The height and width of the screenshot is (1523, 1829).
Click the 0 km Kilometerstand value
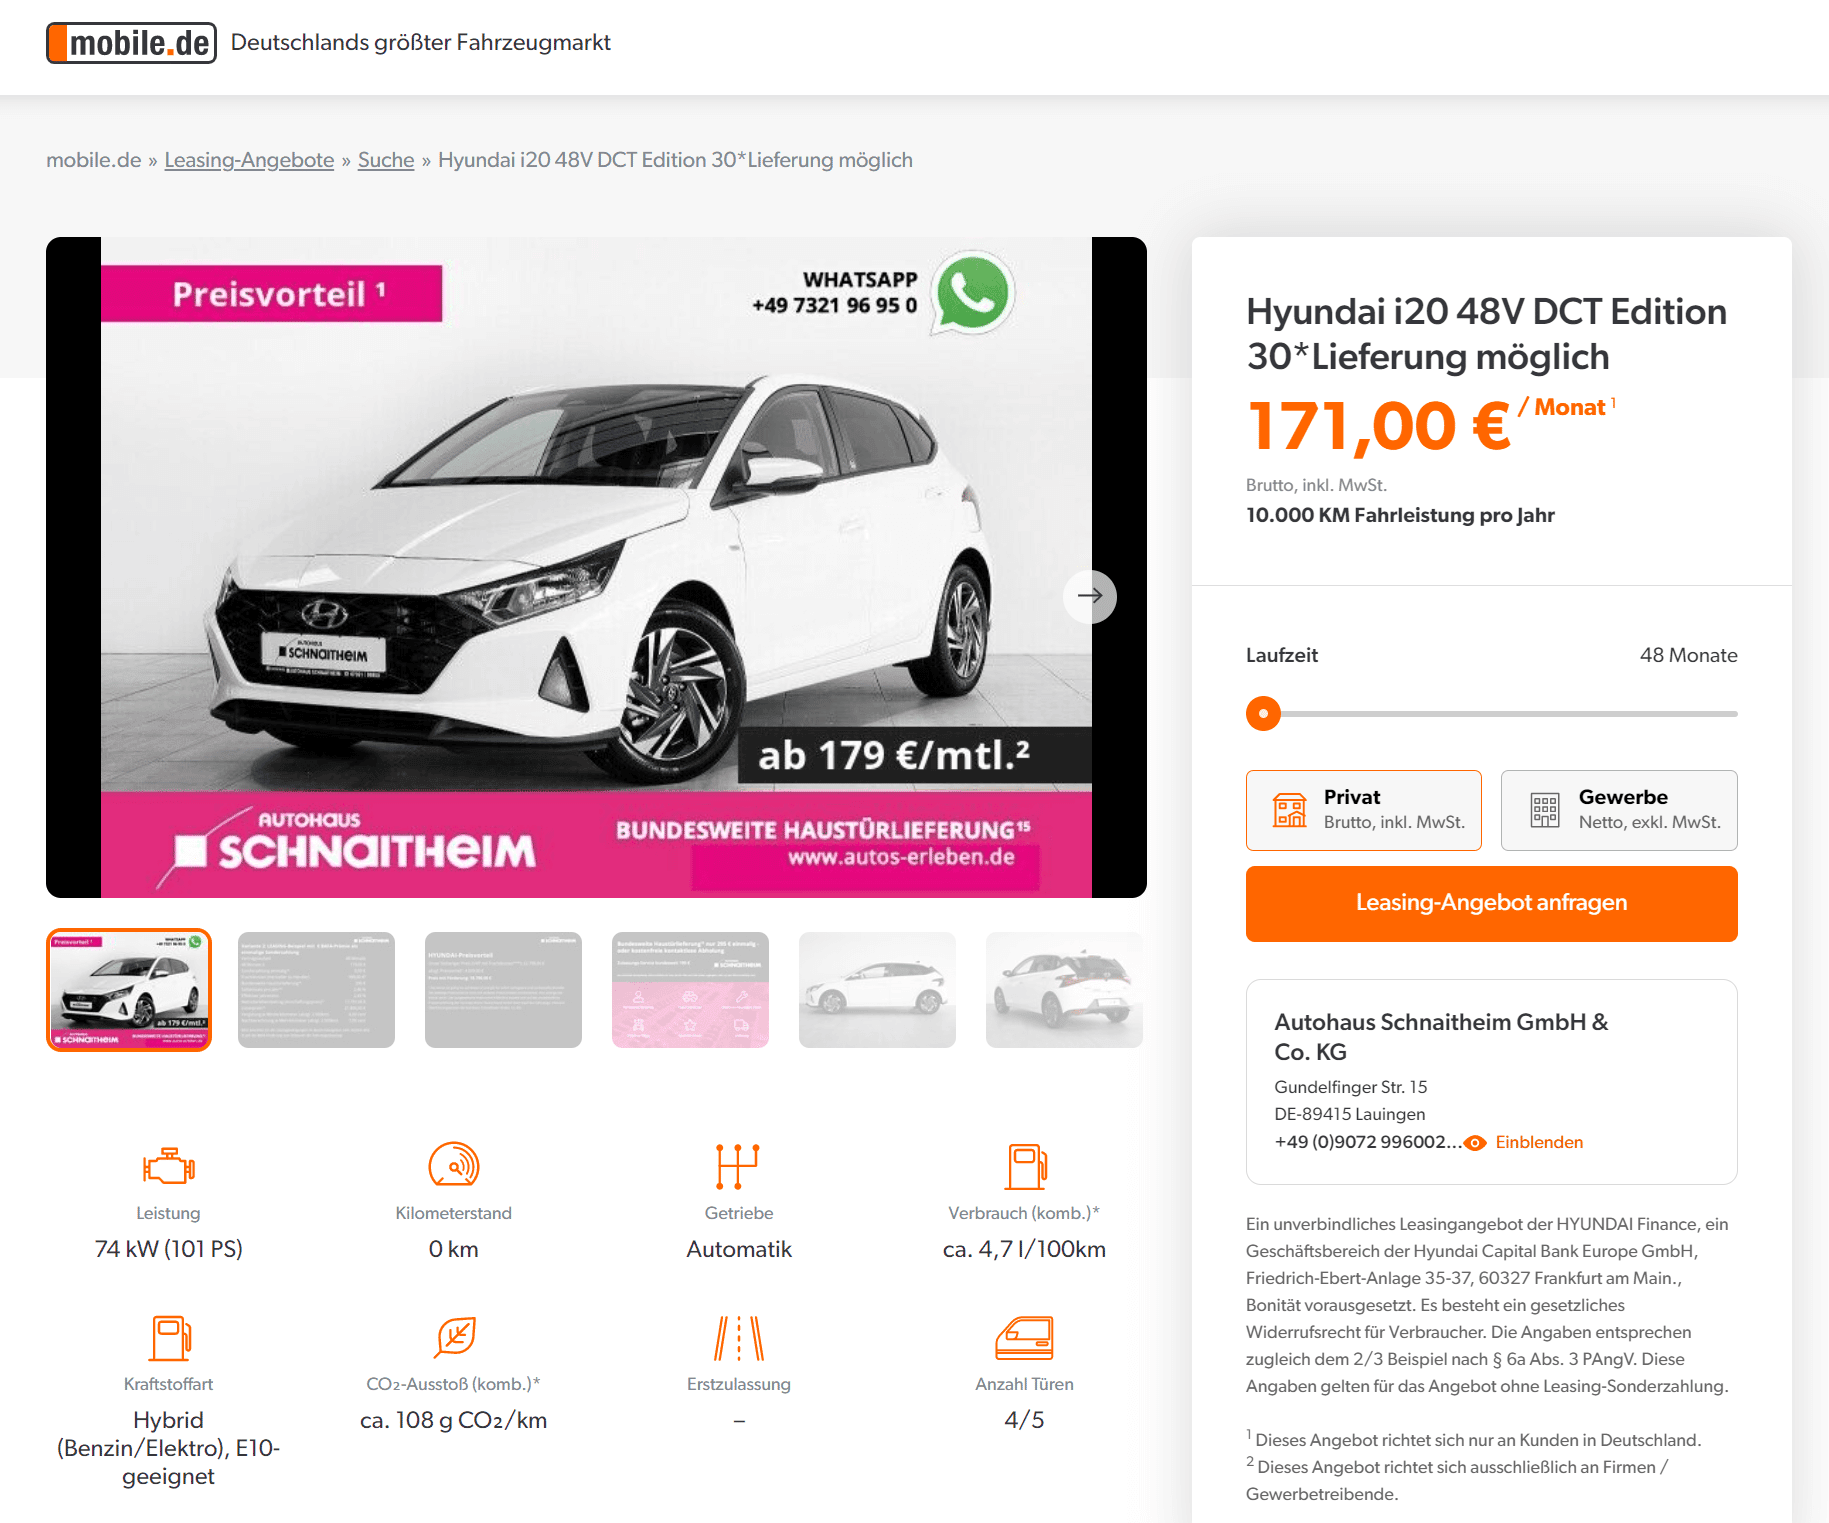pyautogui.click(x=454, y=1249)
